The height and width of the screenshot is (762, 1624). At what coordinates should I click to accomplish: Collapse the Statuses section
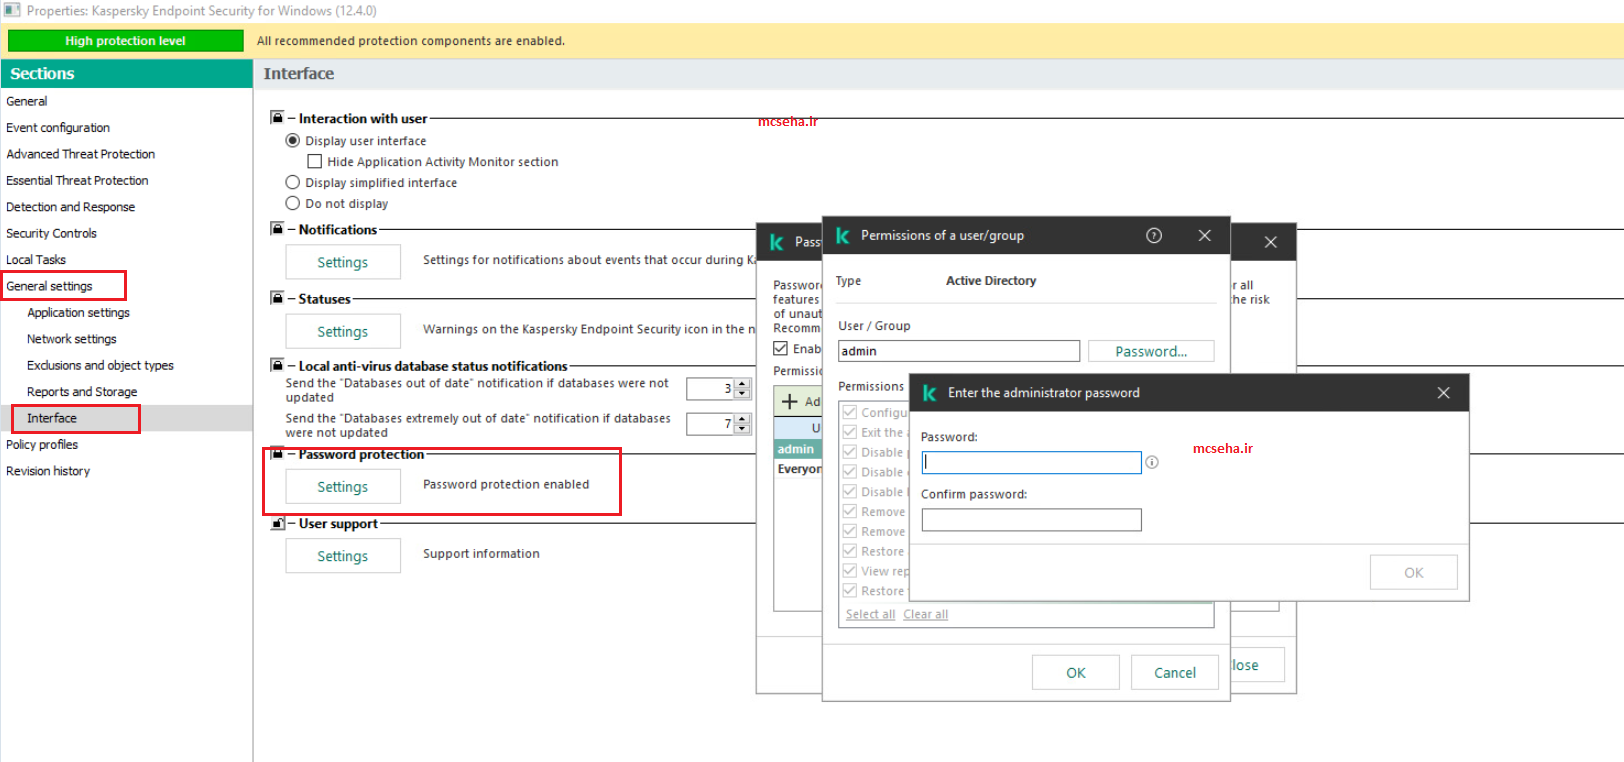click(x=292, y=298)
